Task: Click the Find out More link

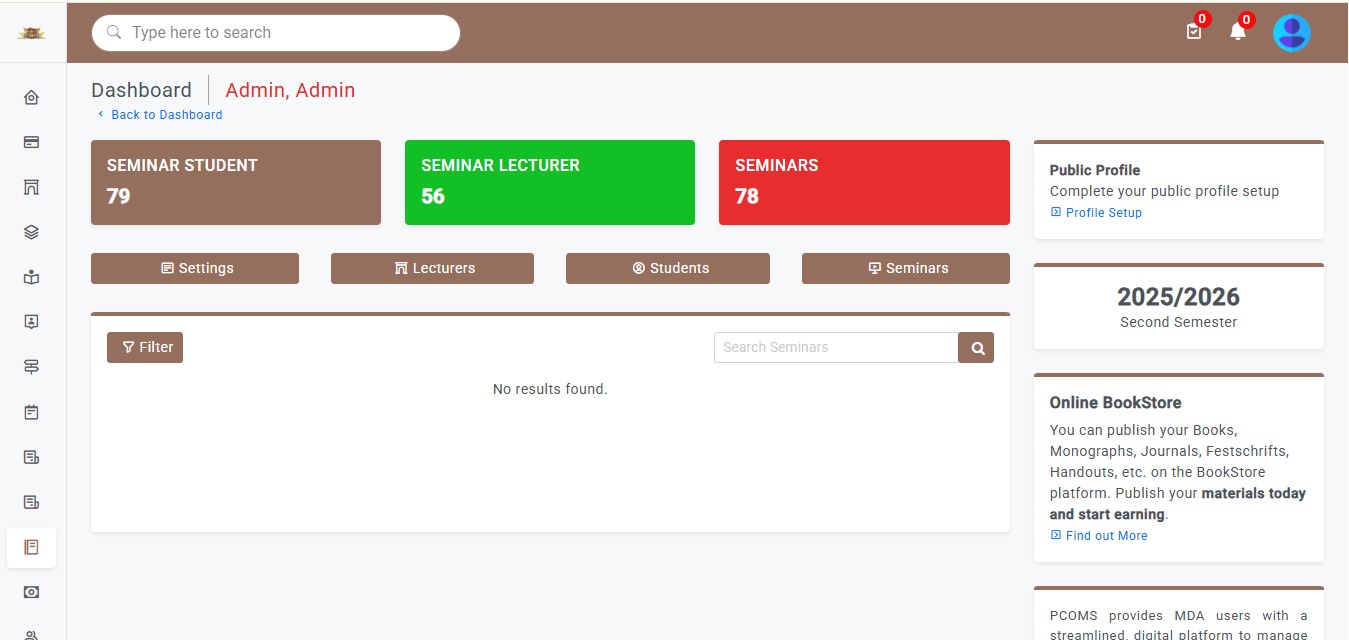Action: [1106, 536]
